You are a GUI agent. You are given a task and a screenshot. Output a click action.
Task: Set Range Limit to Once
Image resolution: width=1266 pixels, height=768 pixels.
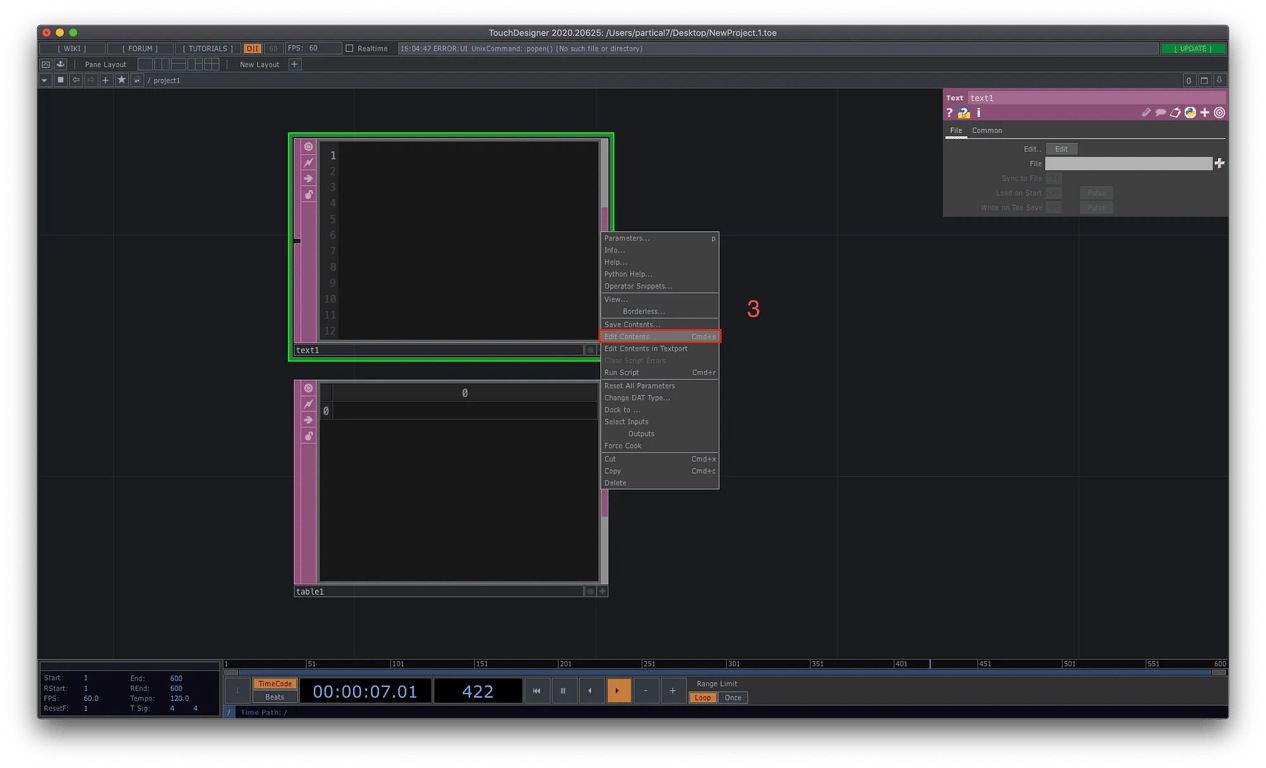(x=733, y=697)
